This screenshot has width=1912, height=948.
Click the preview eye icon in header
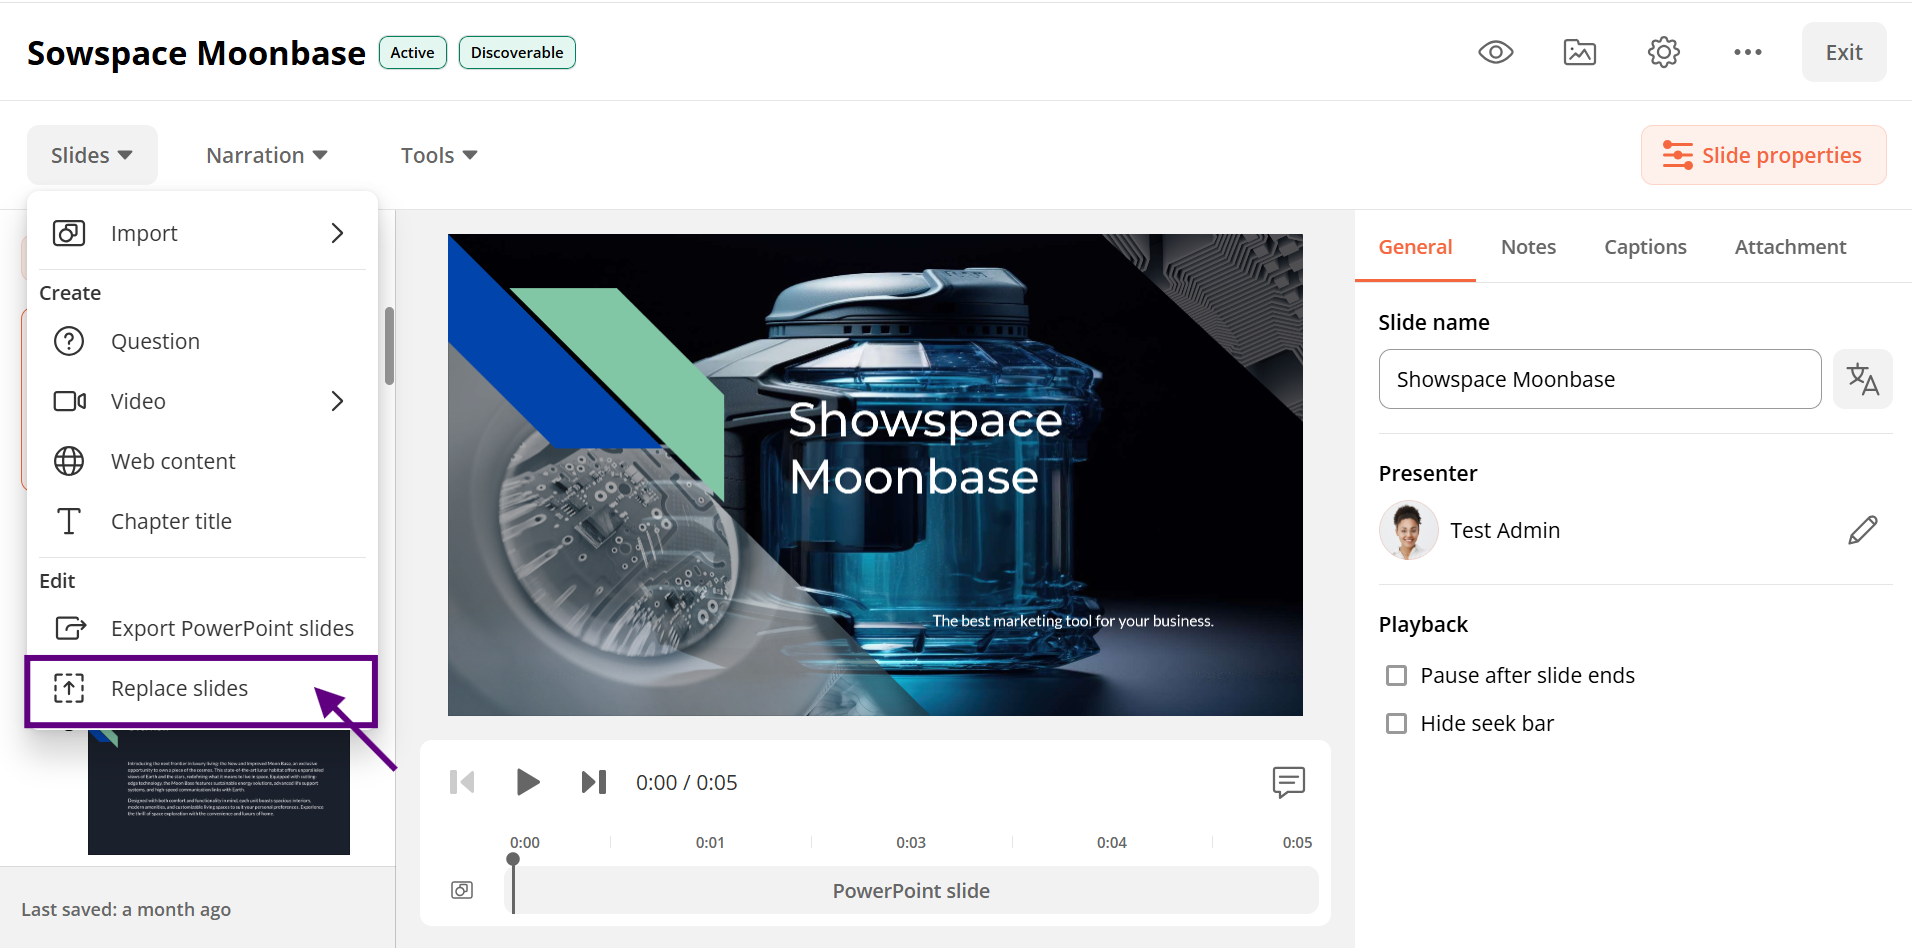1495,52
